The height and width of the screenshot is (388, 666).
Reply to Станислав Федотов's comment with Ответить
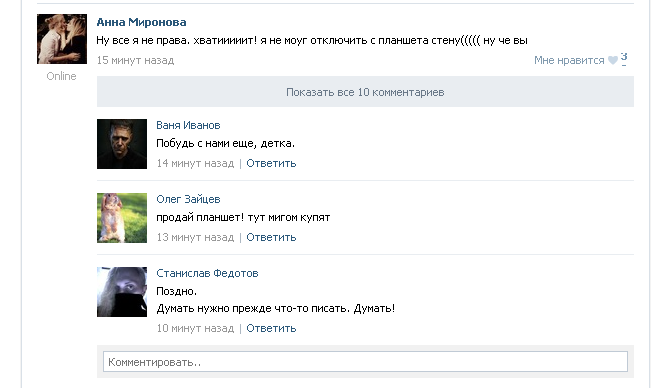[x=271, y=328]
